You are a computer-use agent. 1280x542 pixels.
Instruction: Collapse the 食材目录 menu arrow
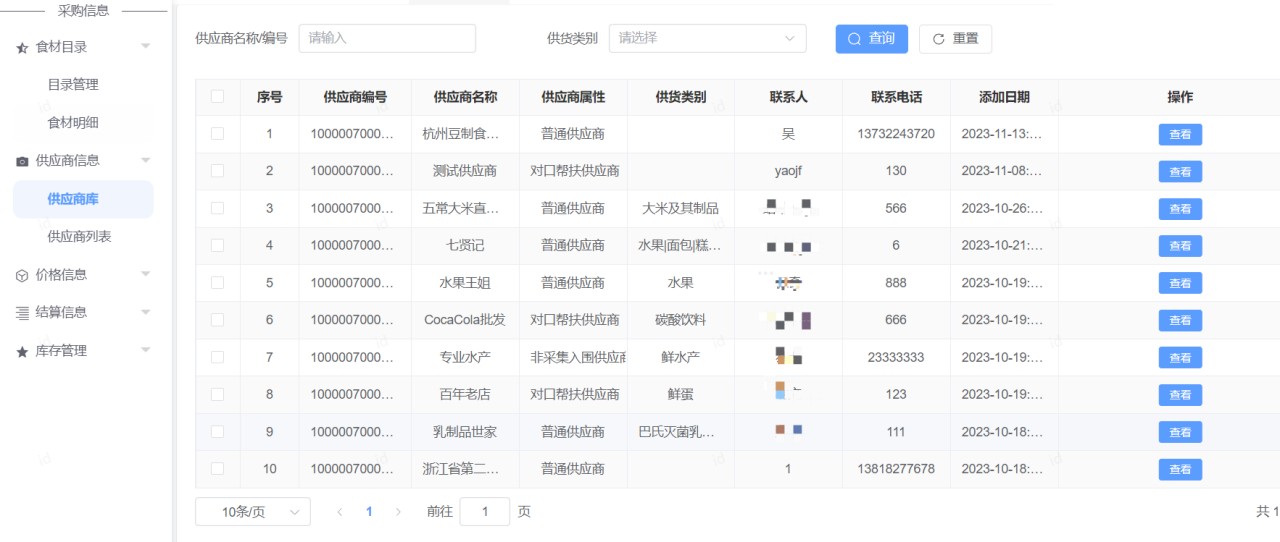[145, 47]
